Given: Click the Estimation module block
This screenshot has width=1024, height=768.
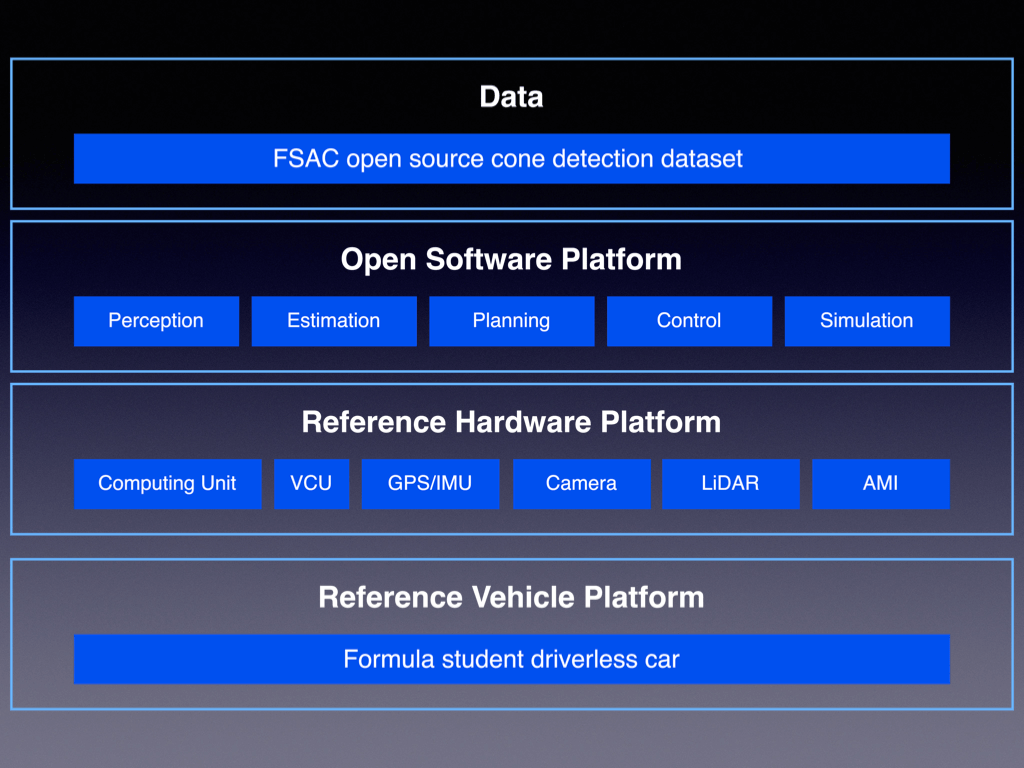Looking at the screenshot, I should coord(333,321).
